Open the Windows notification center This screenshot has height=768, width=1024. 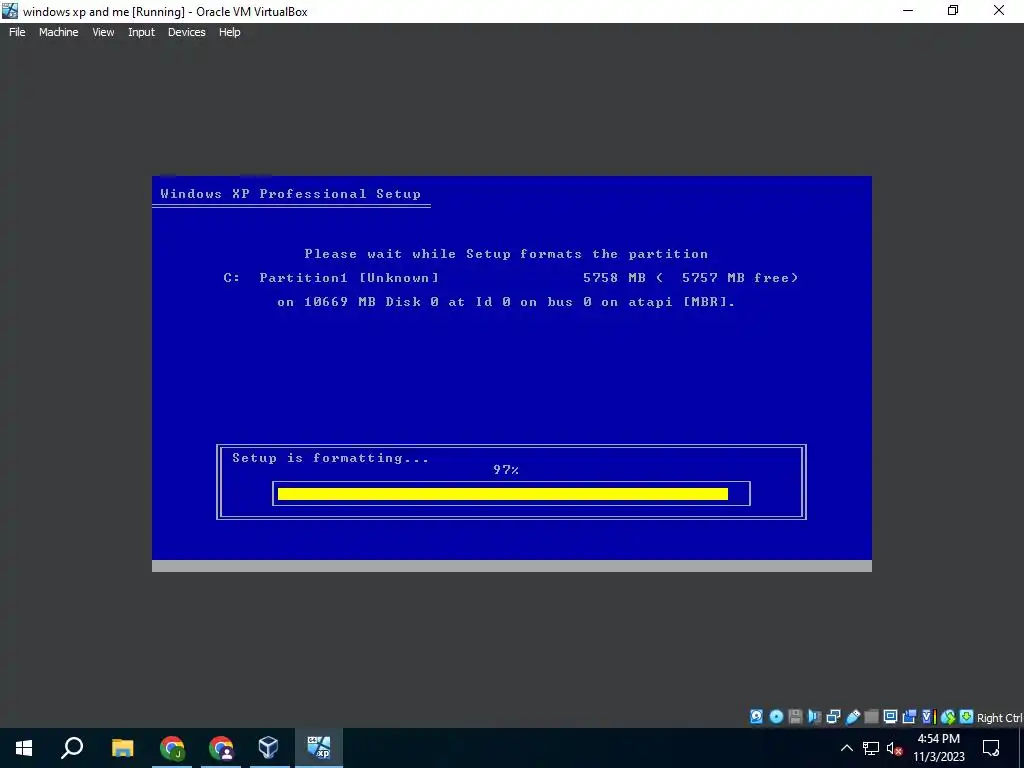991,748
